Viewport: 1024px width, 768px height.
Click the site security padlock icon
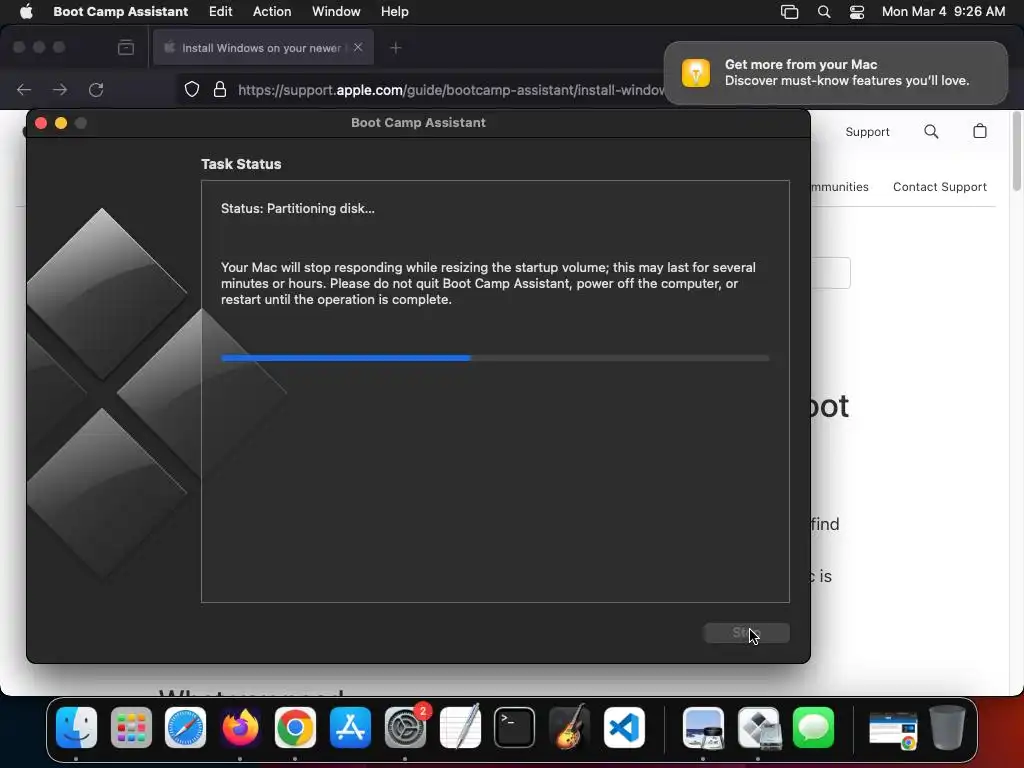(x=220, y=89)
